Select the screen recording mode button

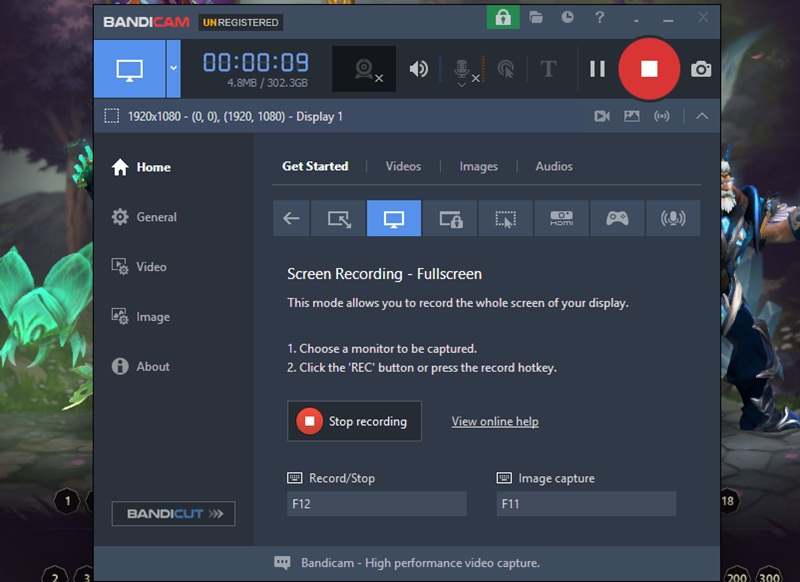pos(130,69)
